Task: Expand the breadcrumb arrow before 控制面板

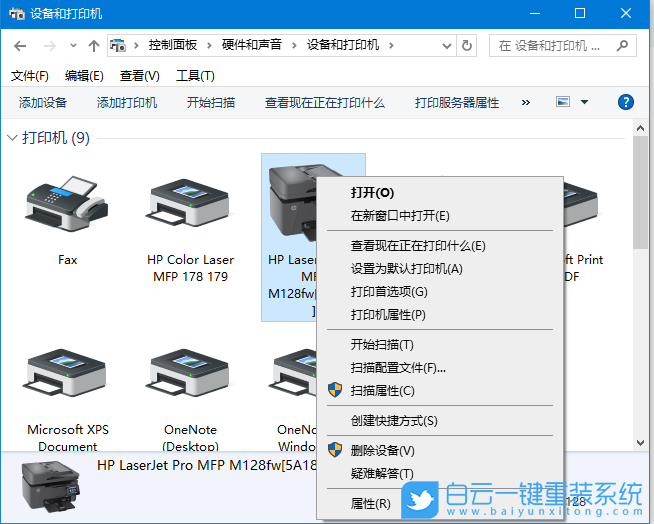Action: click(136, 45)
